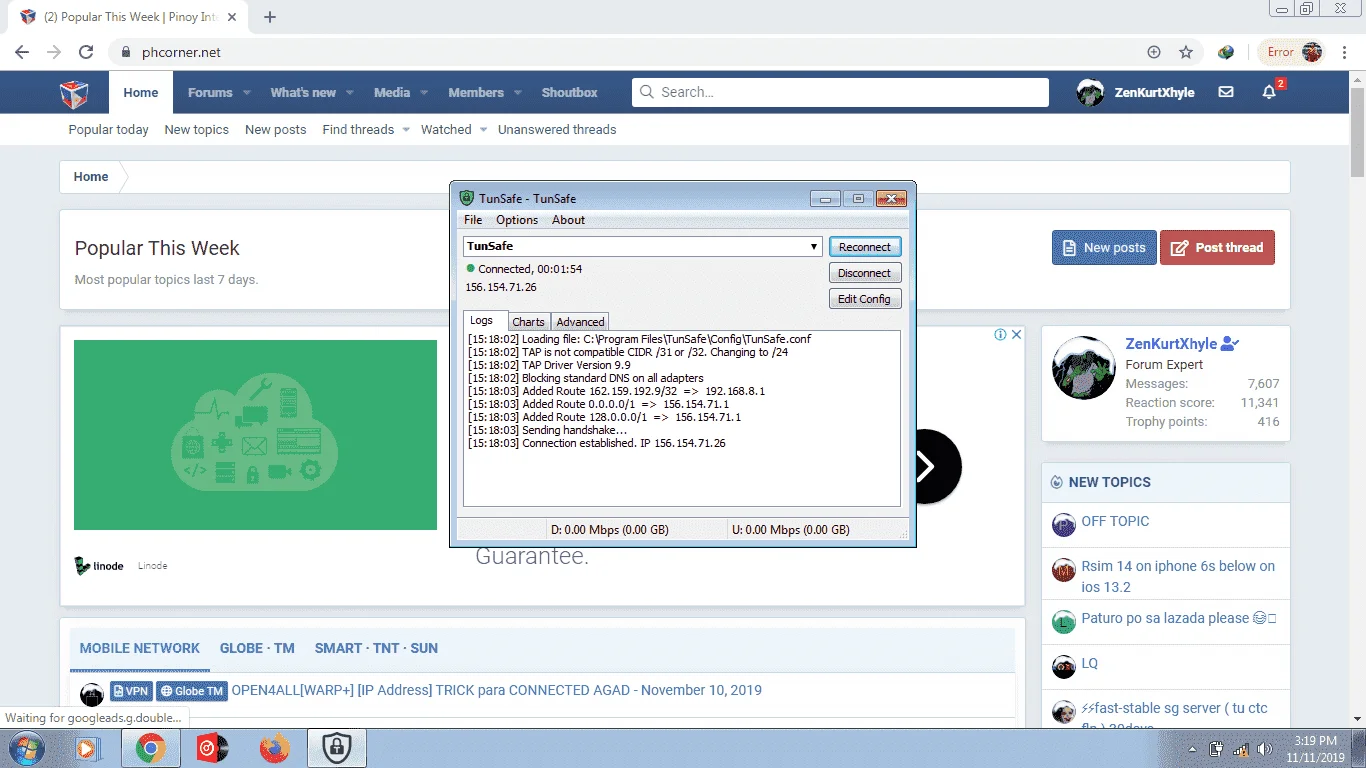Open the Popular today link
Image resolution: width=1366 pixels, height=768 pixels.
108,130
